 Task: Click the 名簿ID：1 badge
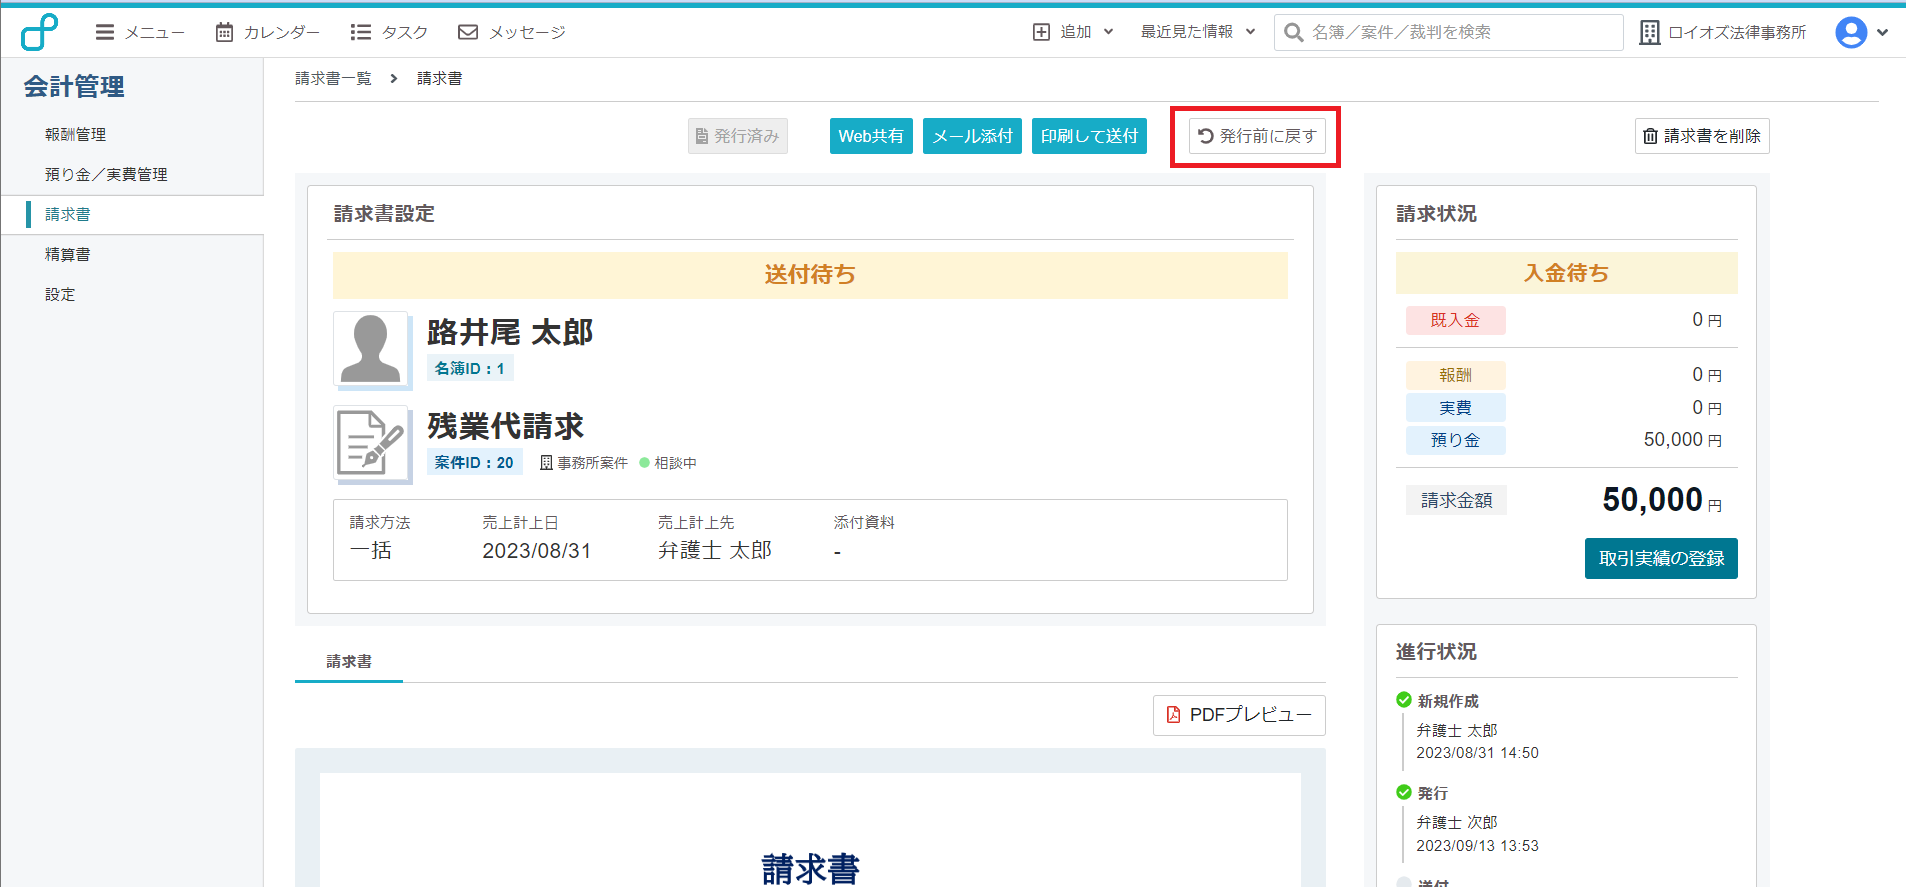point(470,368)
